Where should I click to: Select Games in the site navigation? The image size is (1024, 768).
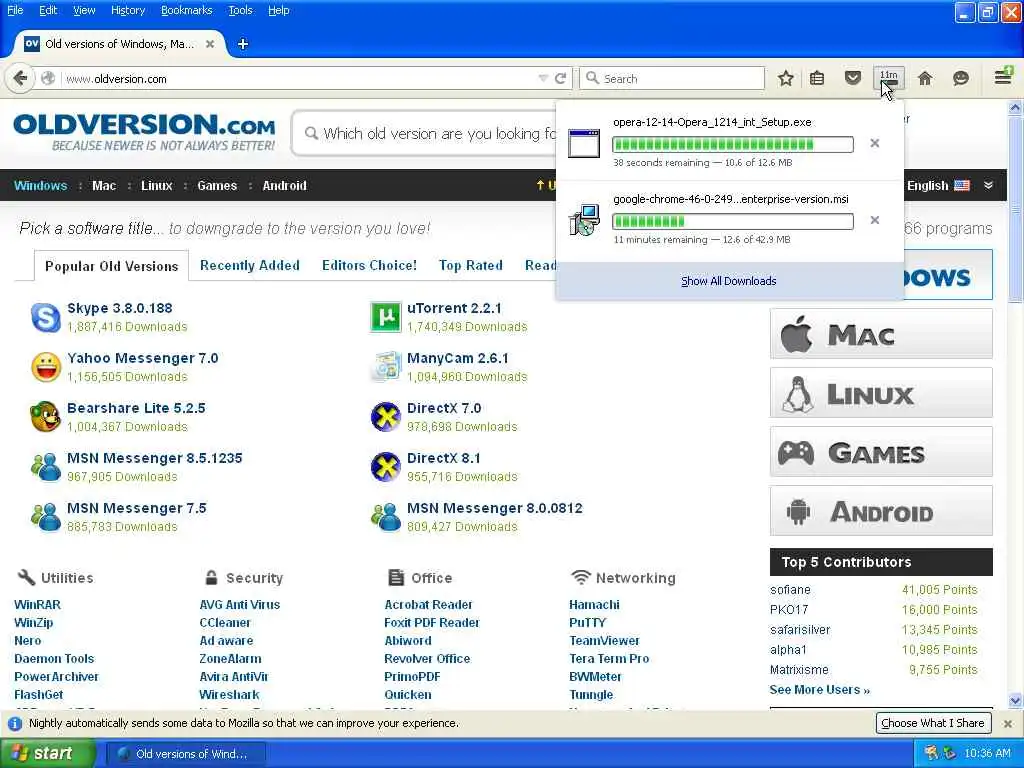(217, 185)
